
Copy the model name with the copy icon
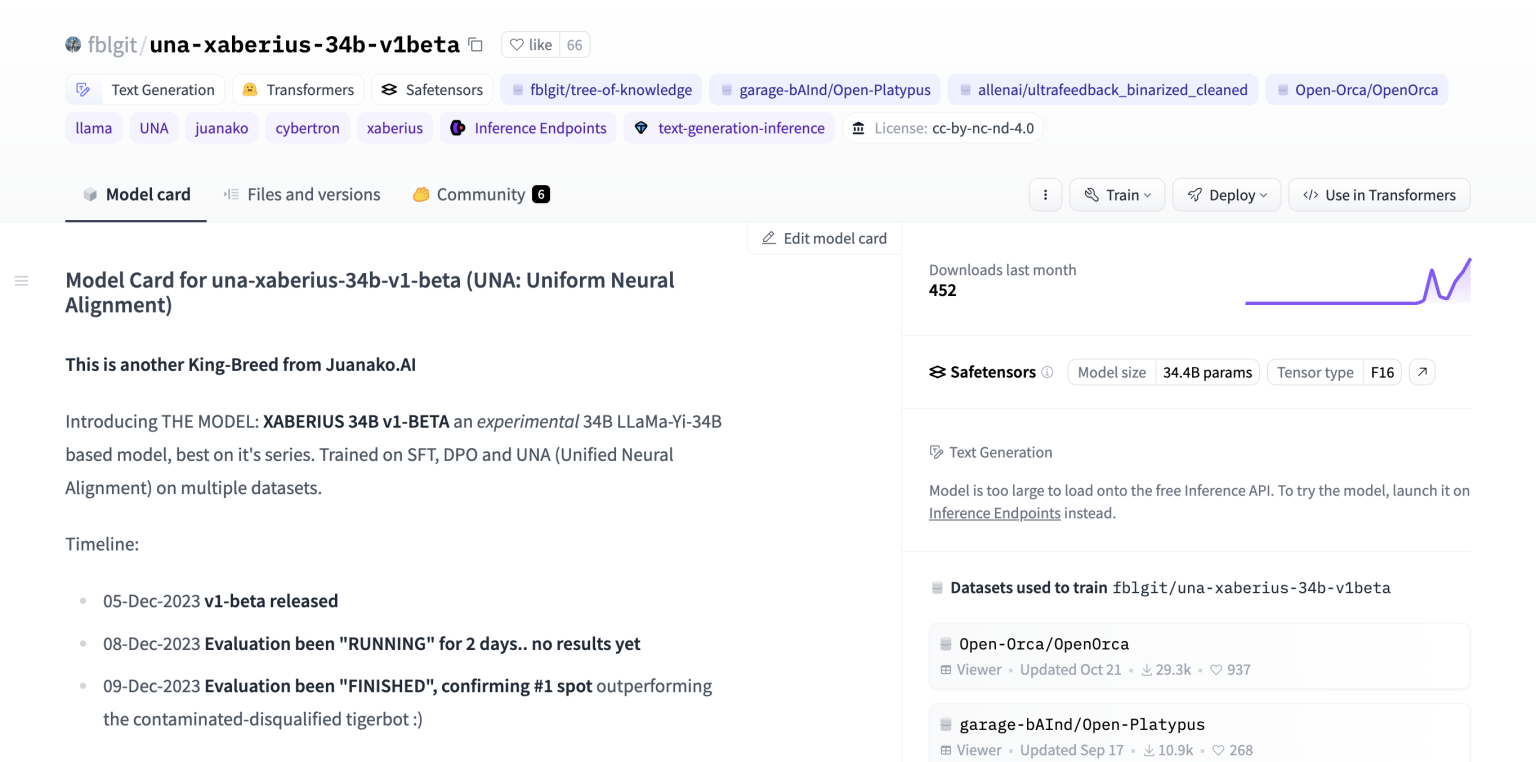coord(476,45)
